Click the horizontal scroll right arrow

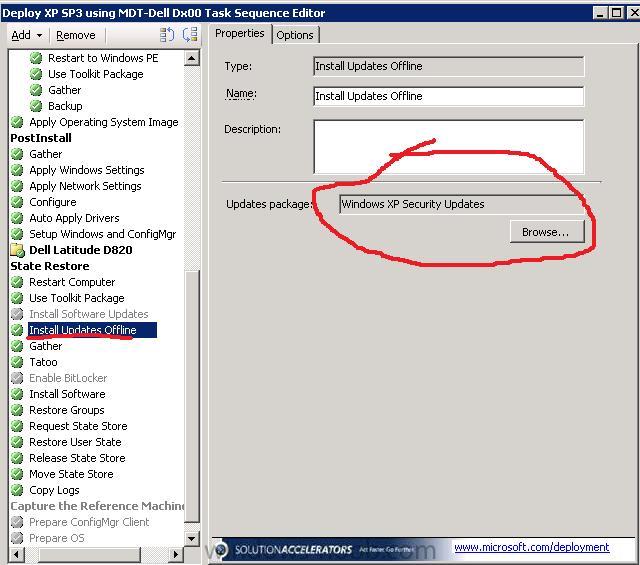[176, 554]
